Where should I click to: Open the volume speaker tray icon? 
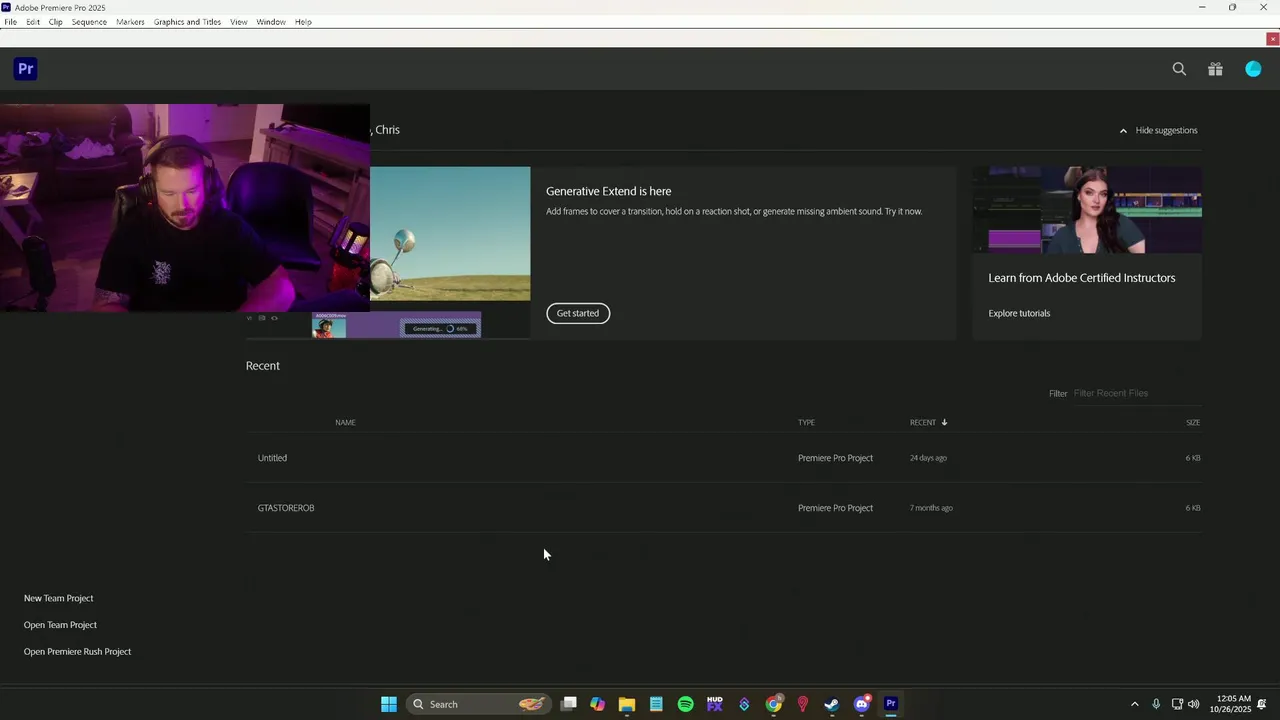click(1193, 704)
